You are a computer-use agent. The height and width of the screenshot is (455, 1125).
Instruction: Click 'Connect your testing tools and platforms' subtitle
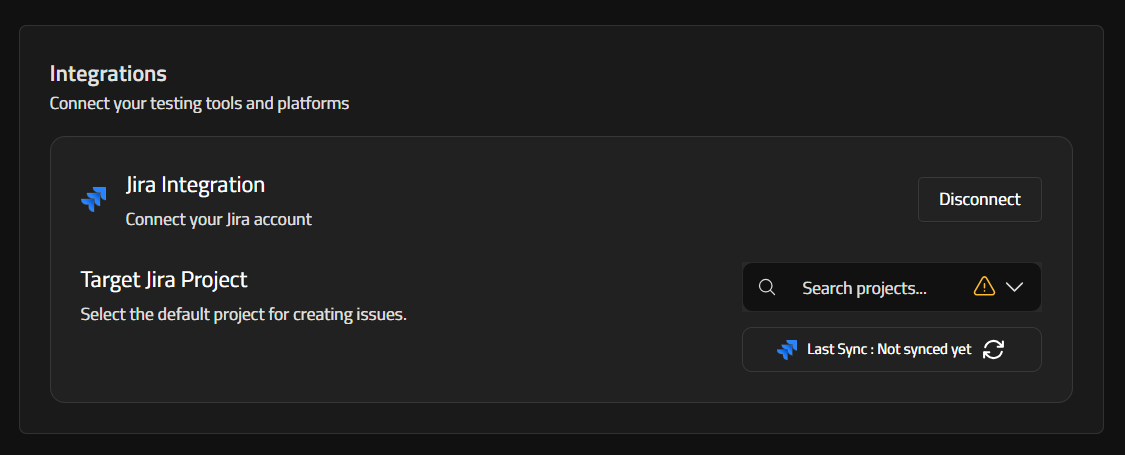(199, 103)
